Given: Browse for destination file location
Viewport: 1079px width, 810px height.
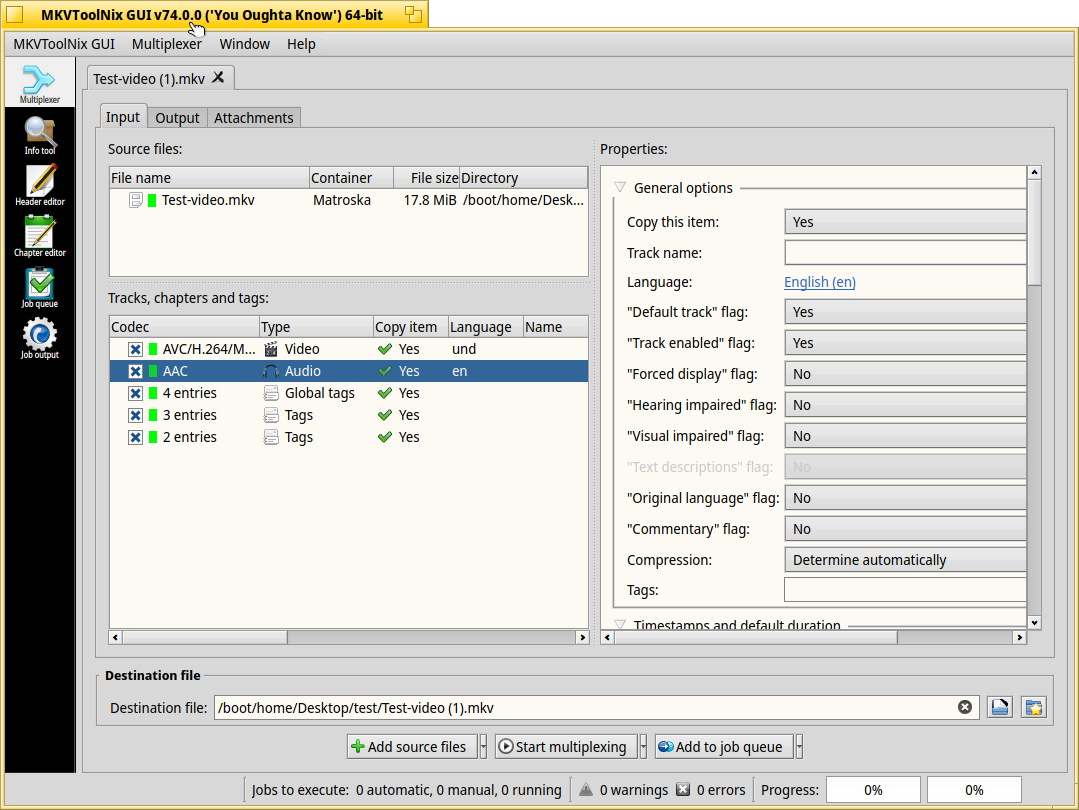Looking at the screenshot, I should point(999,707).
